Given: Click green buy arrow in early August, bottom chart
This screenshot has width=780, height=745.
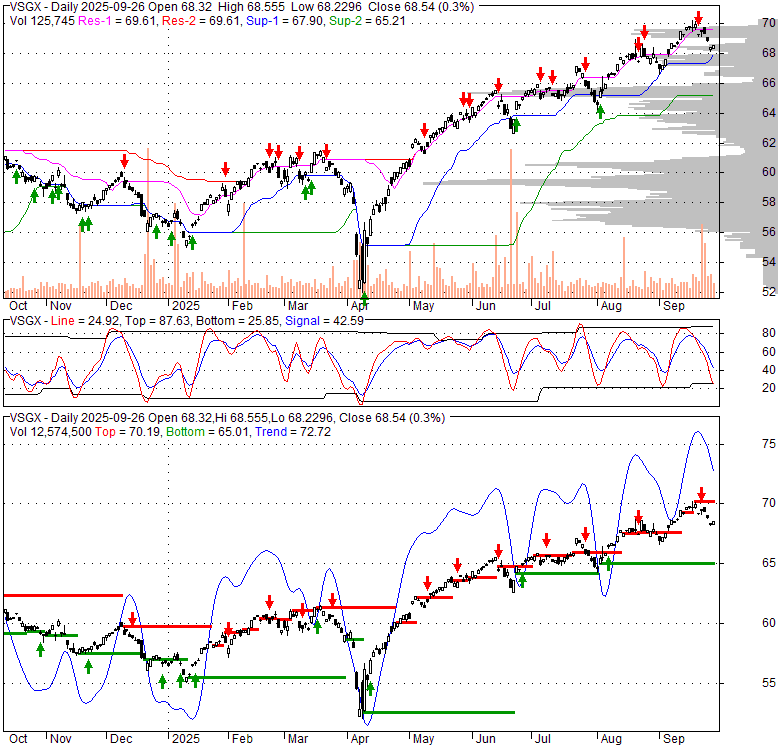Looking at the screenshot, I should point(608,563).
